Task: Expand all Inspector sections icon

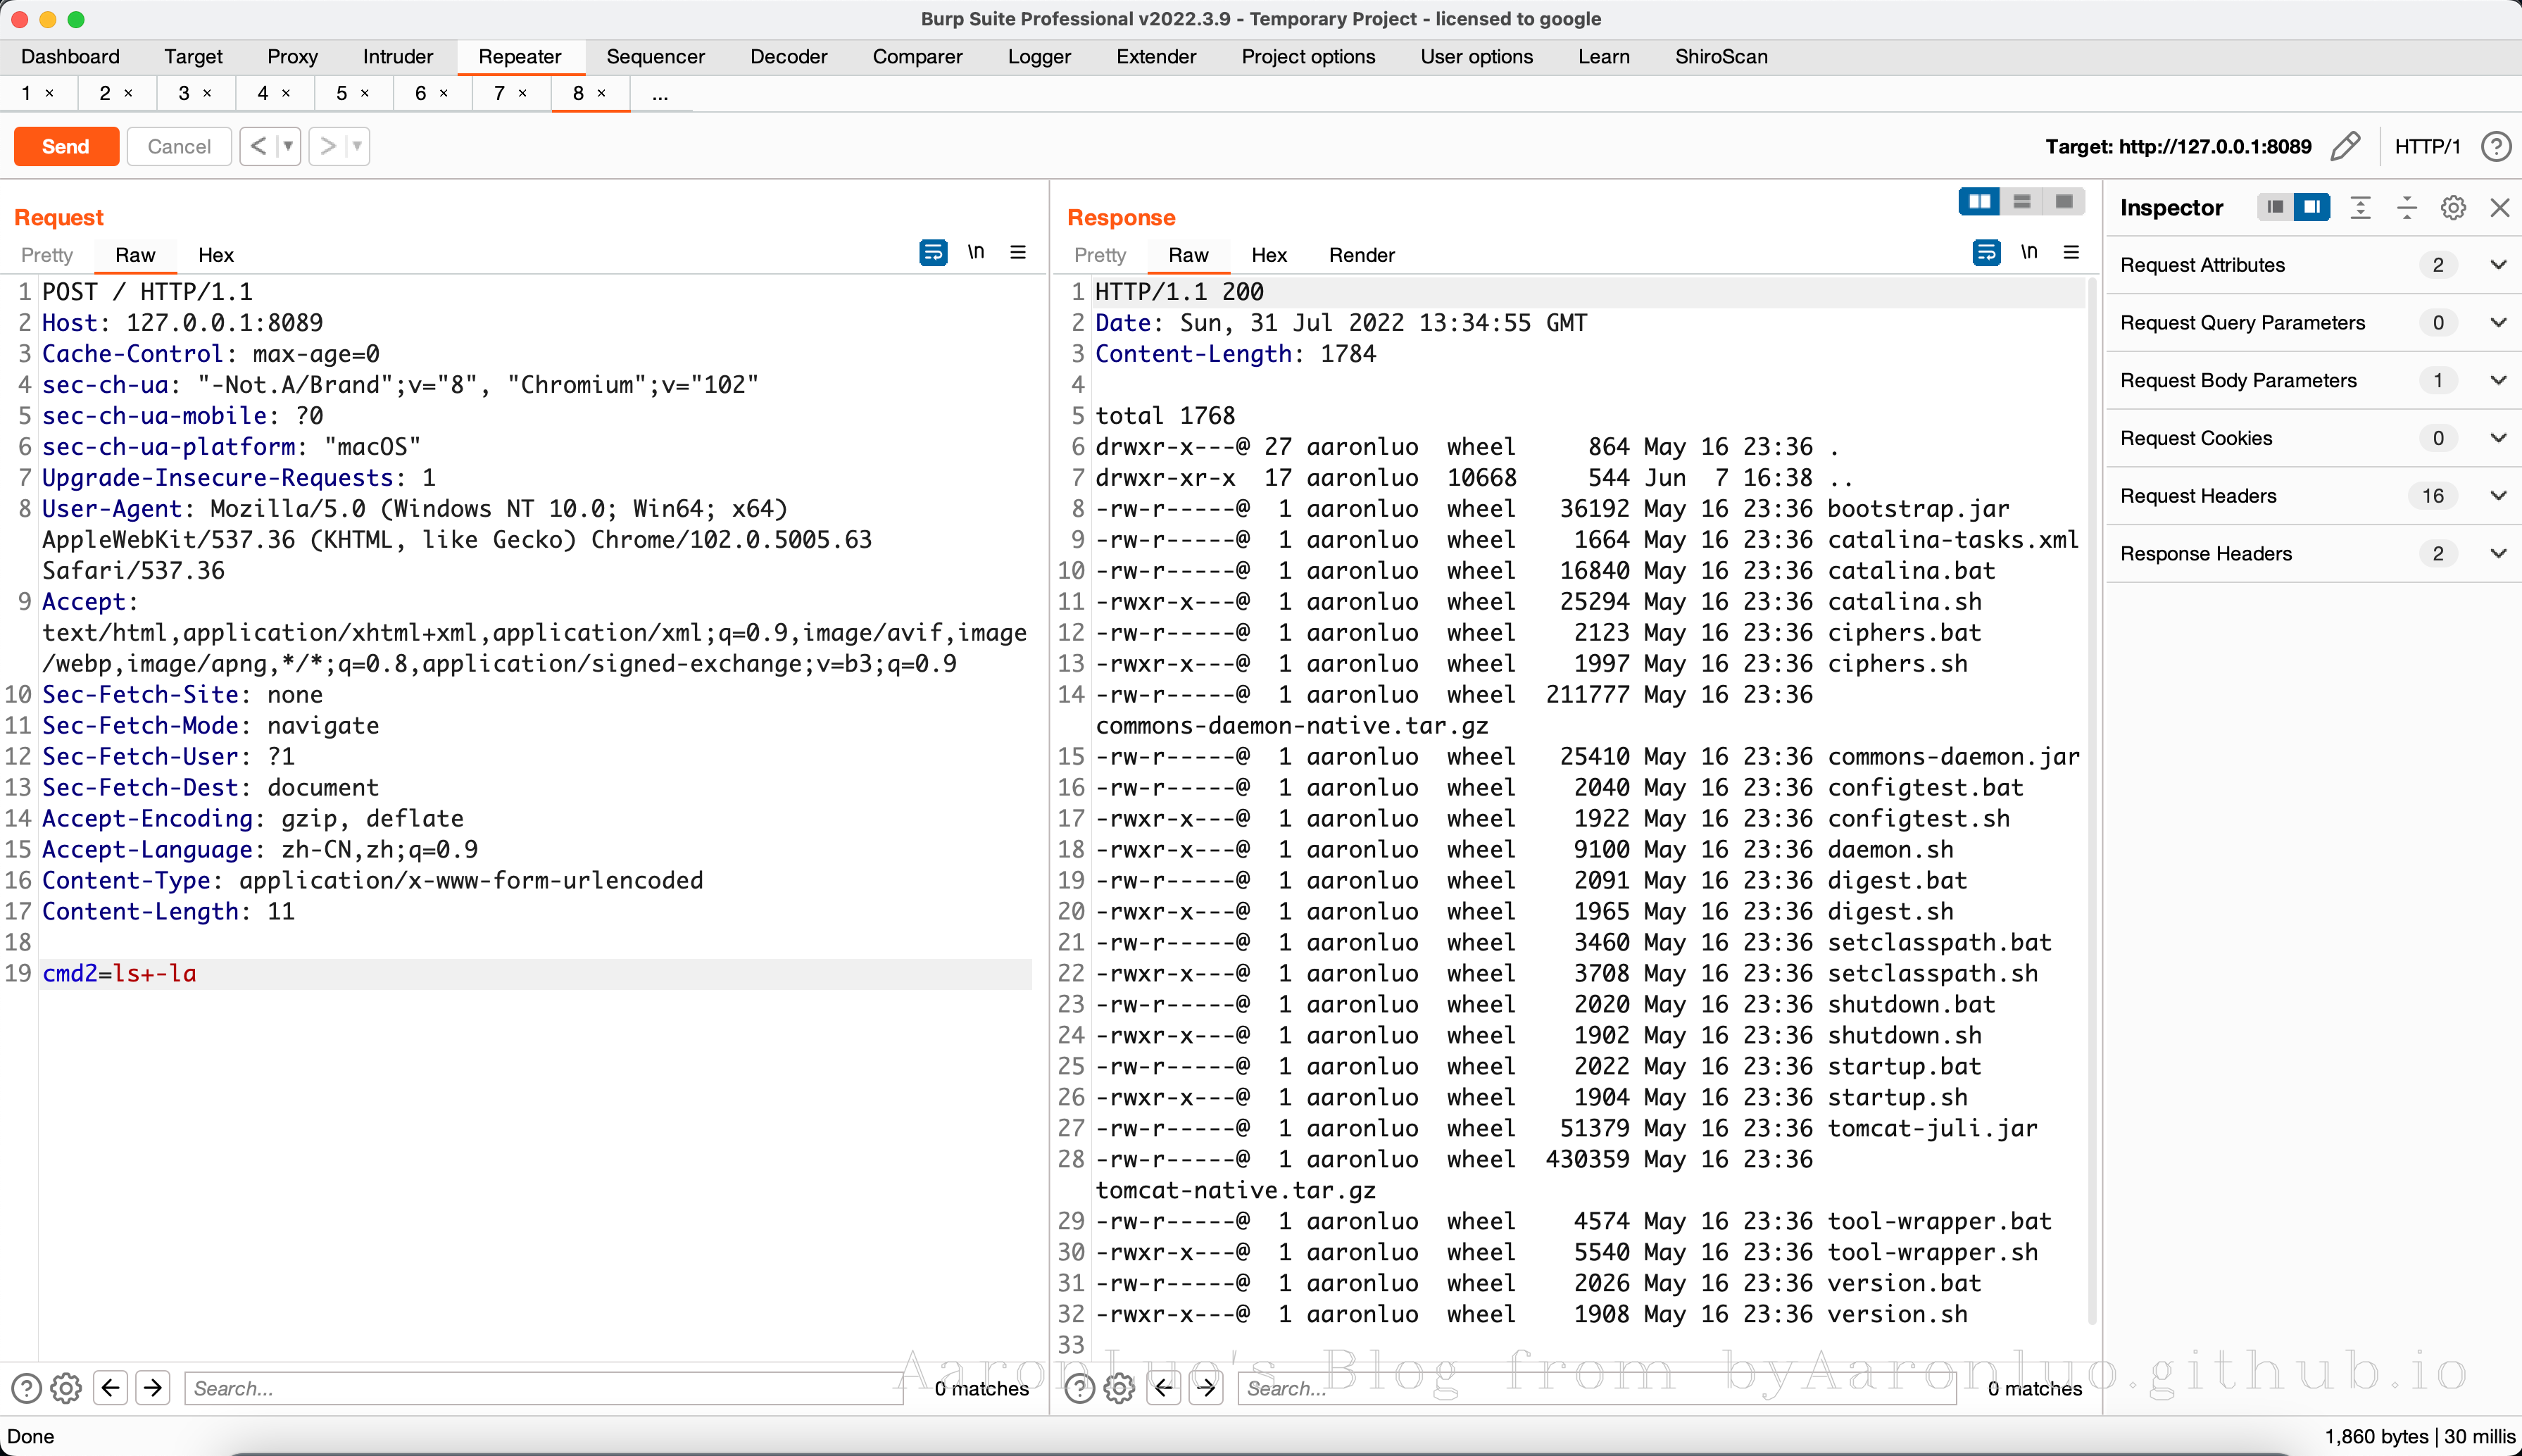Action: click(x=2360, y=207)
